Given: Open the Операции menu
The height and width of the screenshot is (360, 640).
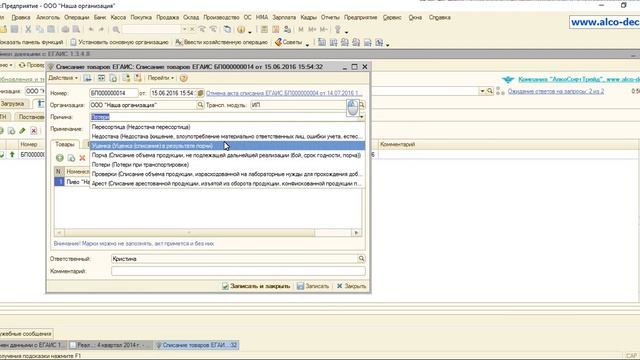Looking at the screenshot, I should click(x=76, y=18).
